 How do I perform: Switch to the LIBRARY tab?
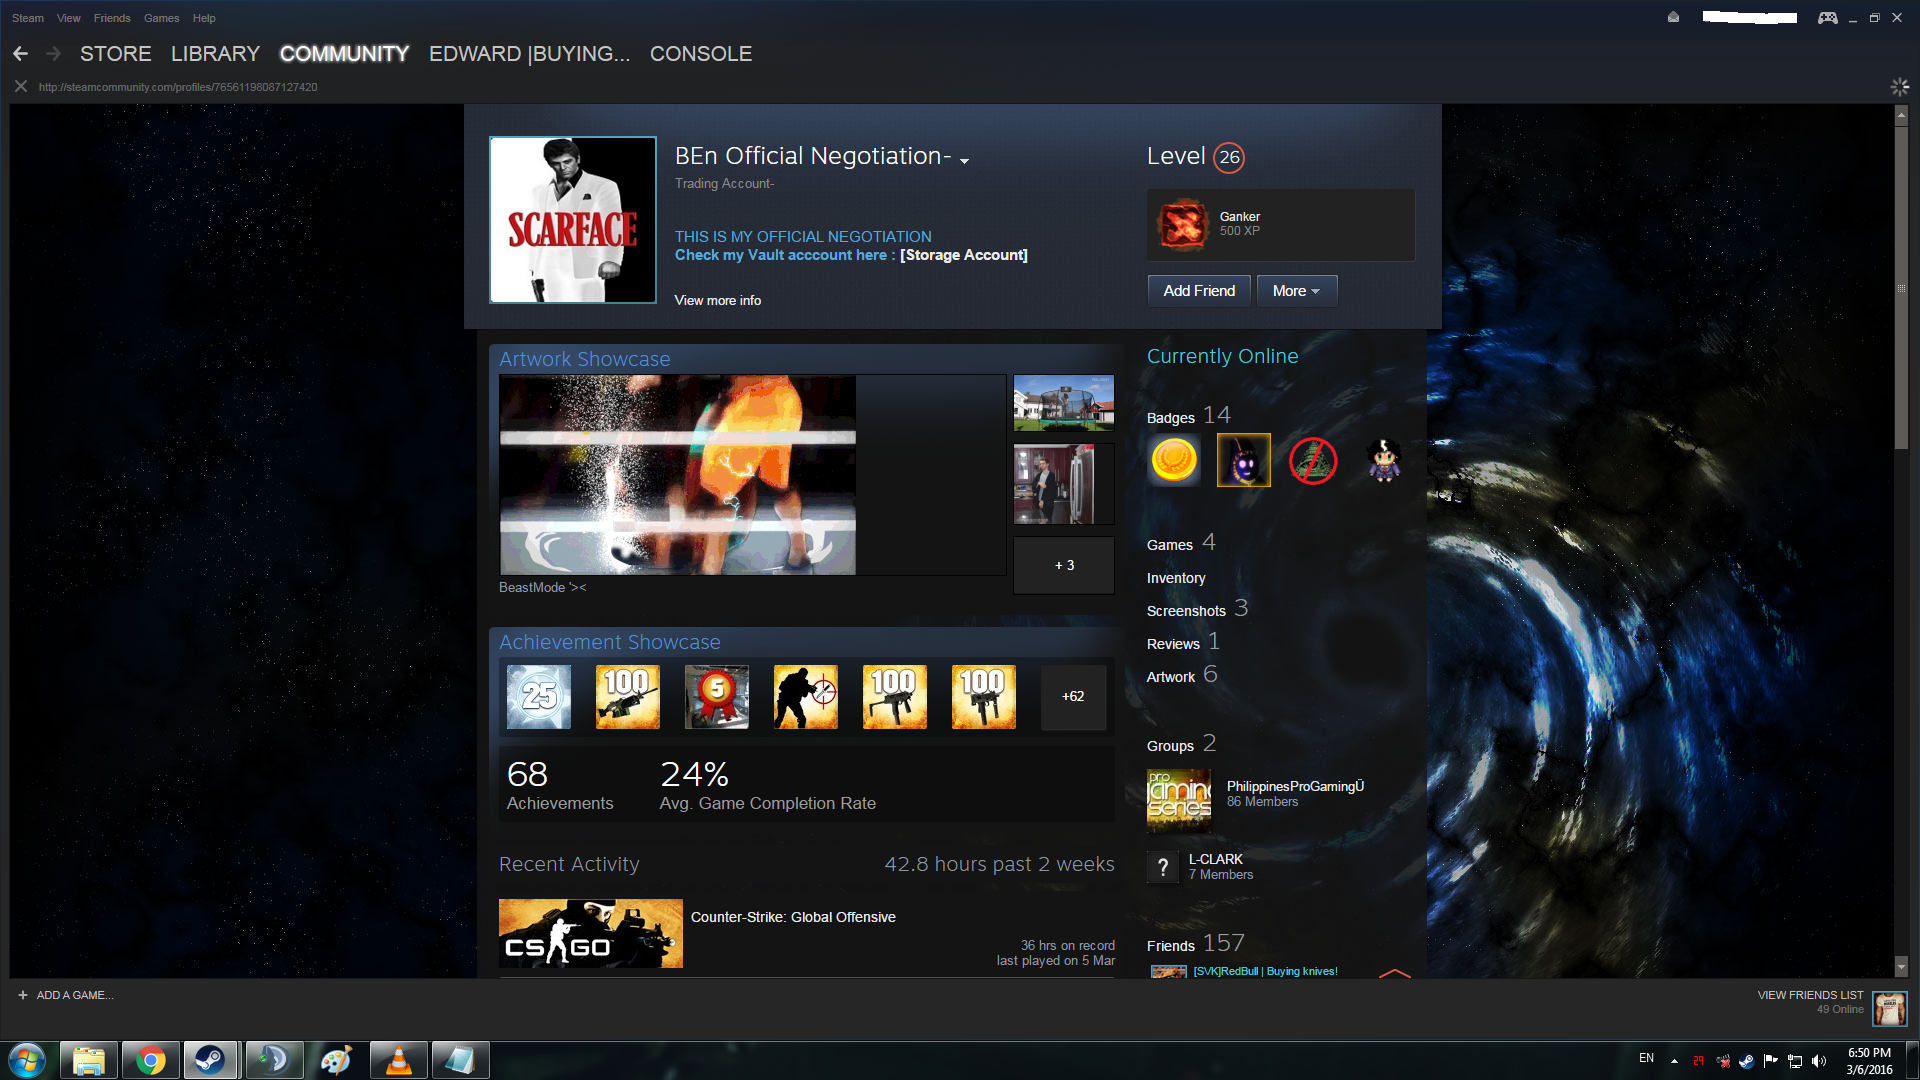click(x=215, y=54)
